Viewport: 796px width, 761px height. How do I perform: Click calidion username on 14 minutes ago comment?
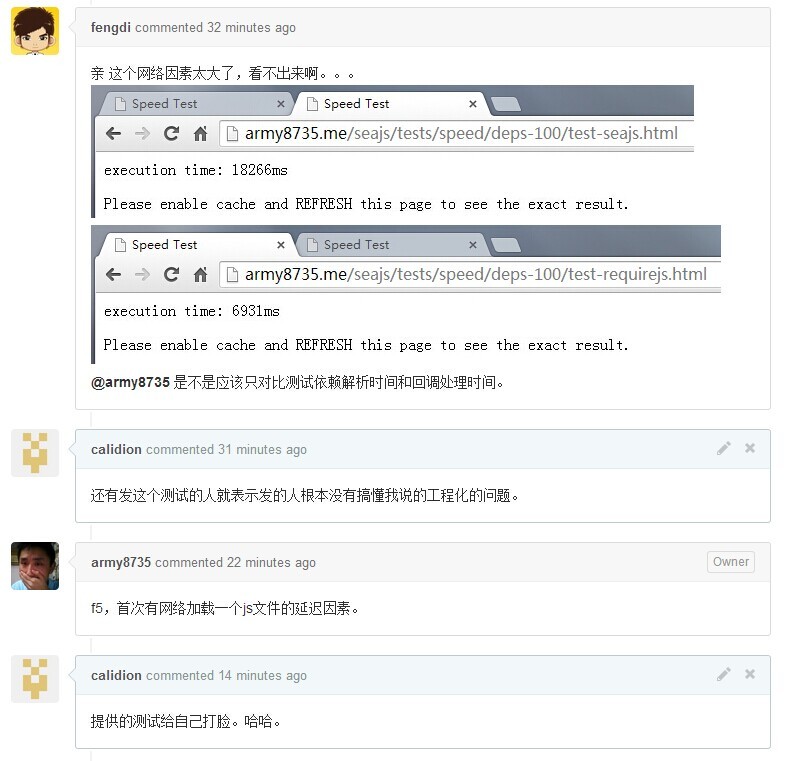click(x=116, y=675)
